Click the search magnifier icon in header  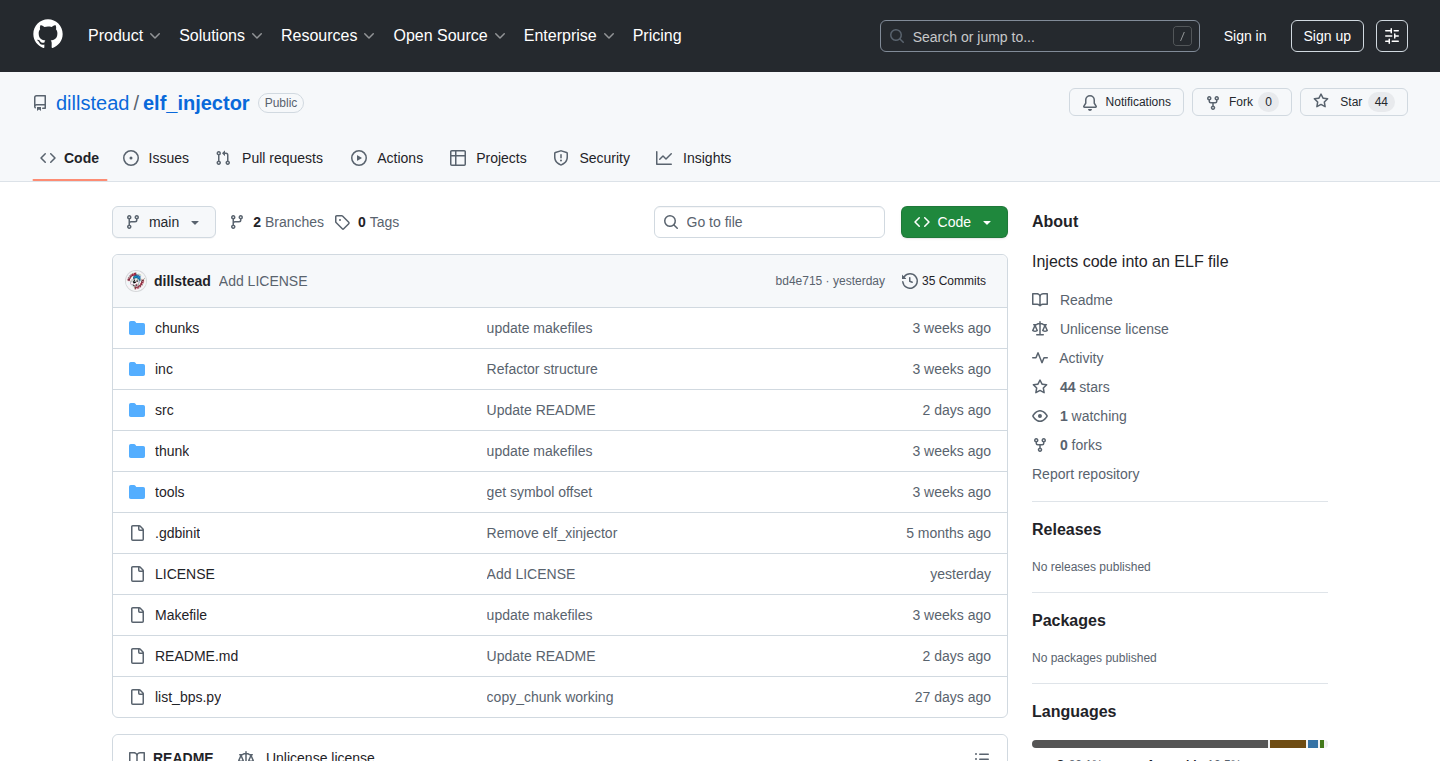click(897, 37)
